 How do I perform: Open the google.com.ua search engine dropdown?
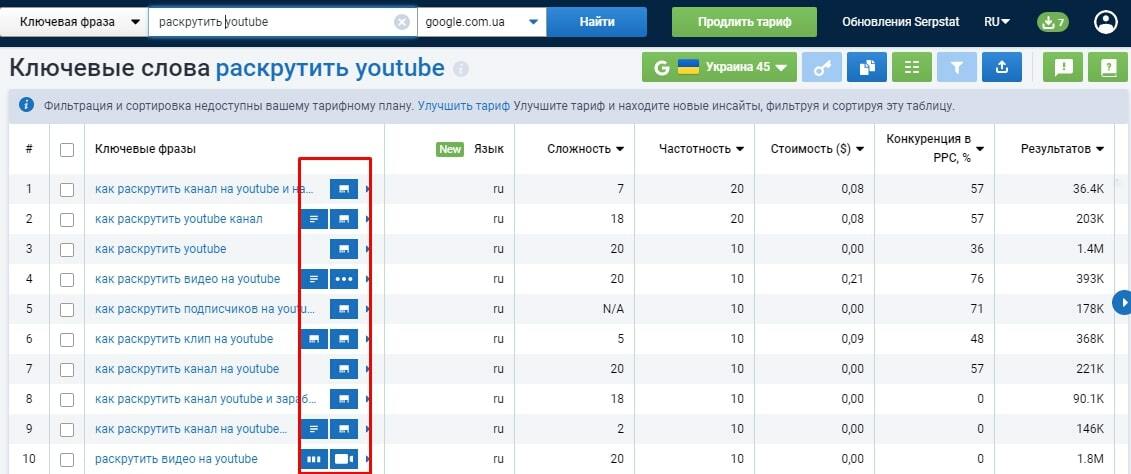point(481,22)
